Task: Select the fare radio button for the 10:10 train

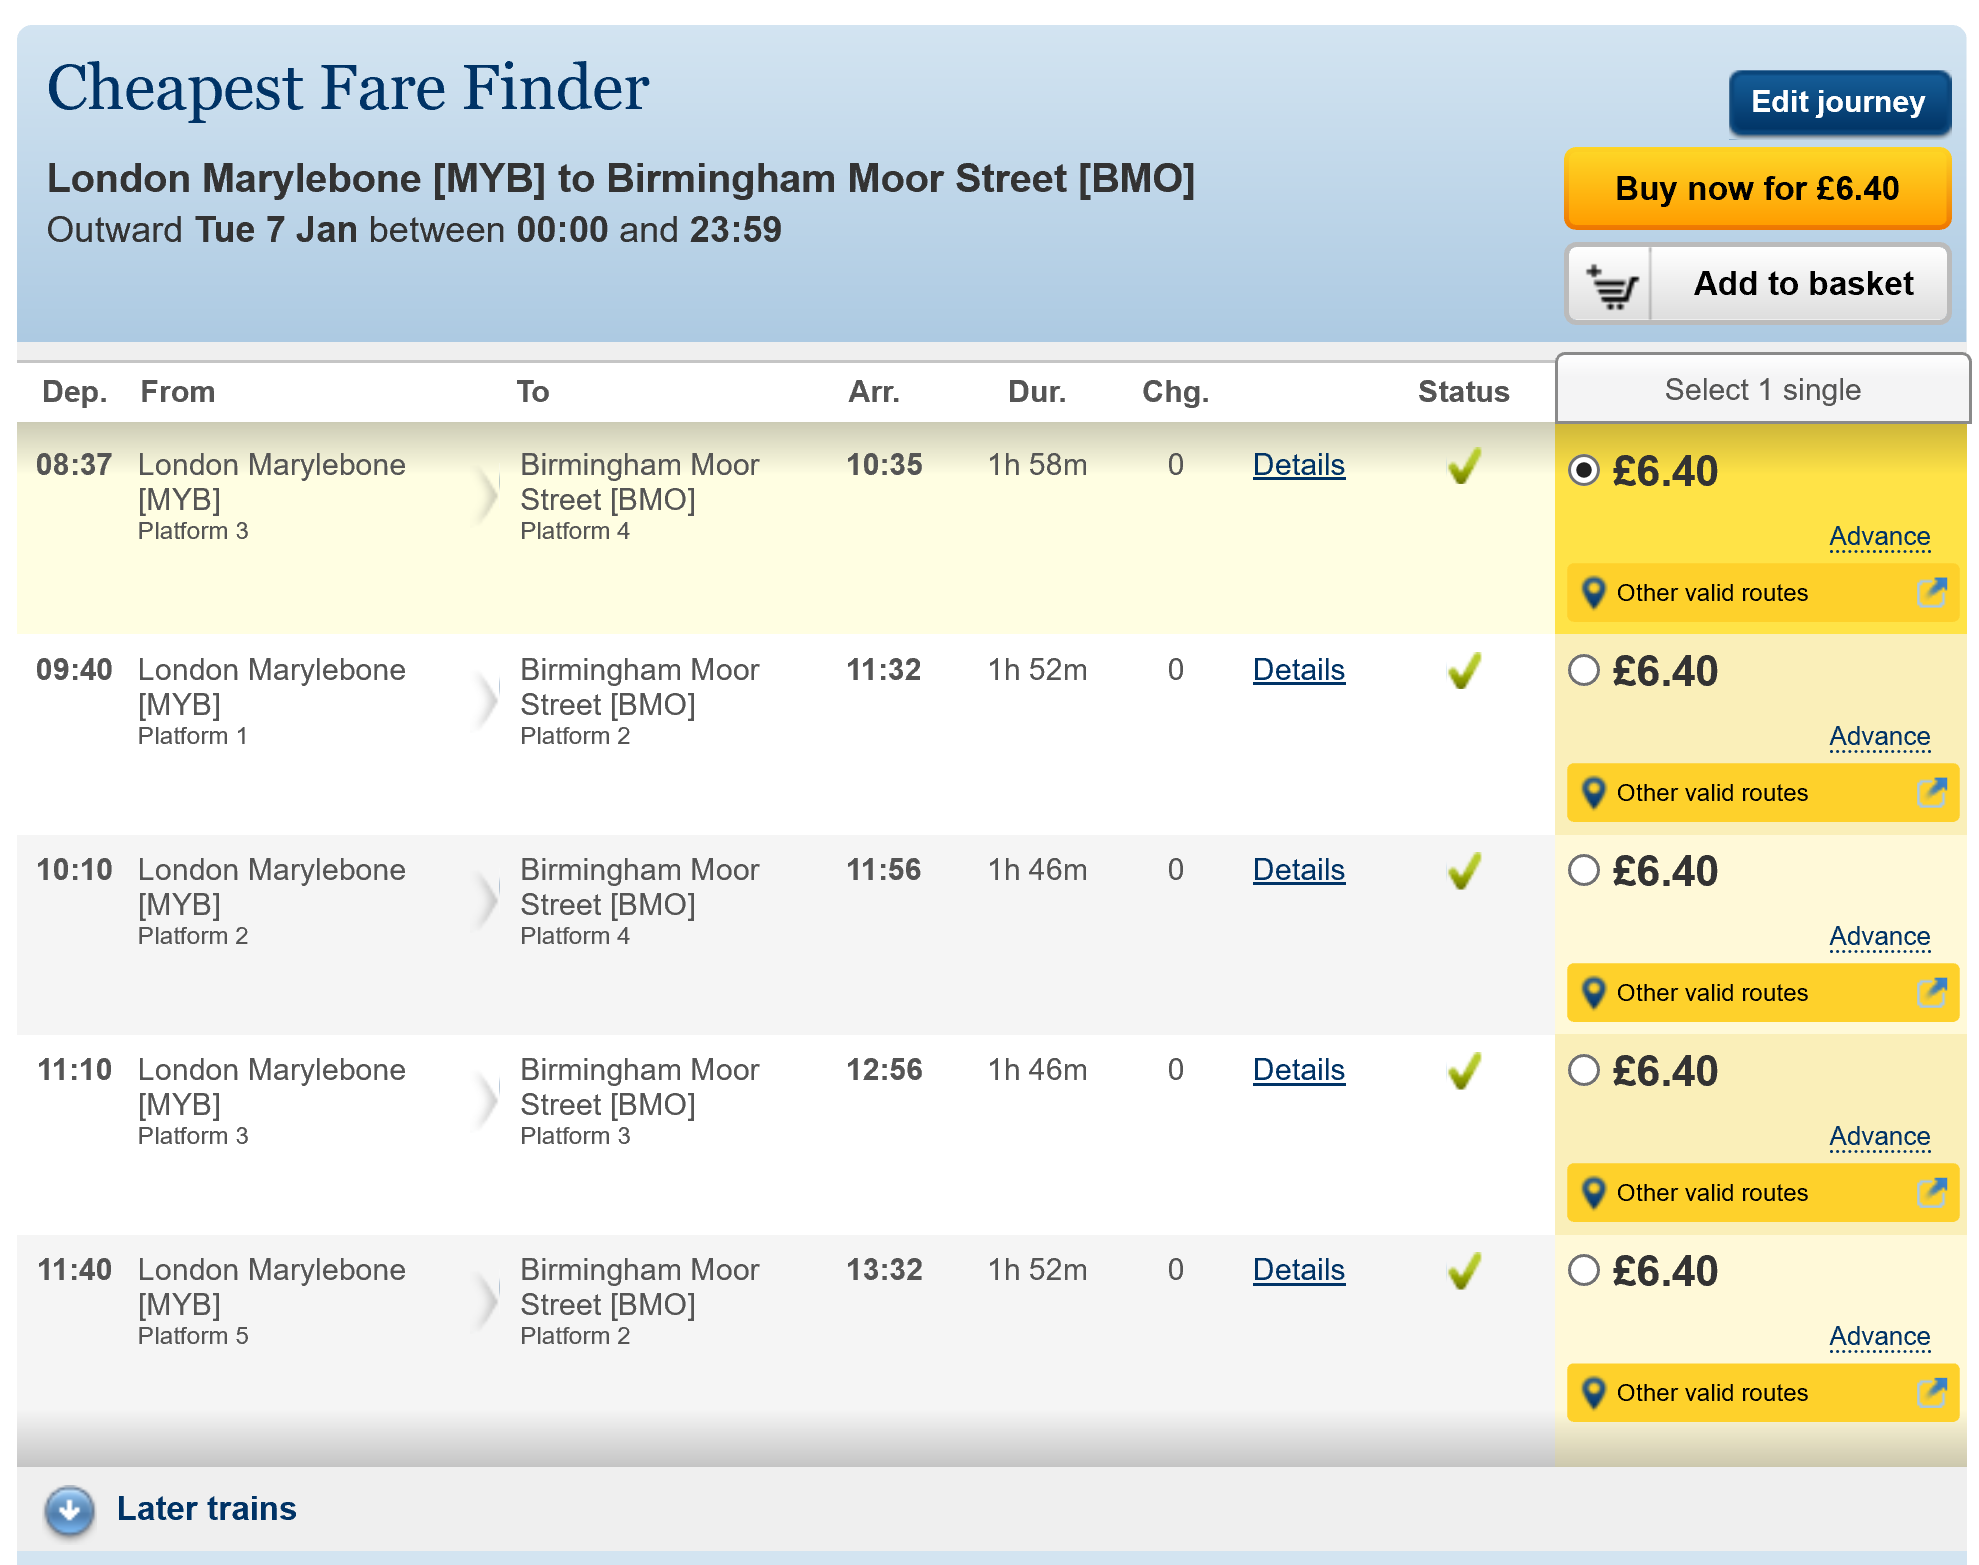Action: tap(1584, 871)
